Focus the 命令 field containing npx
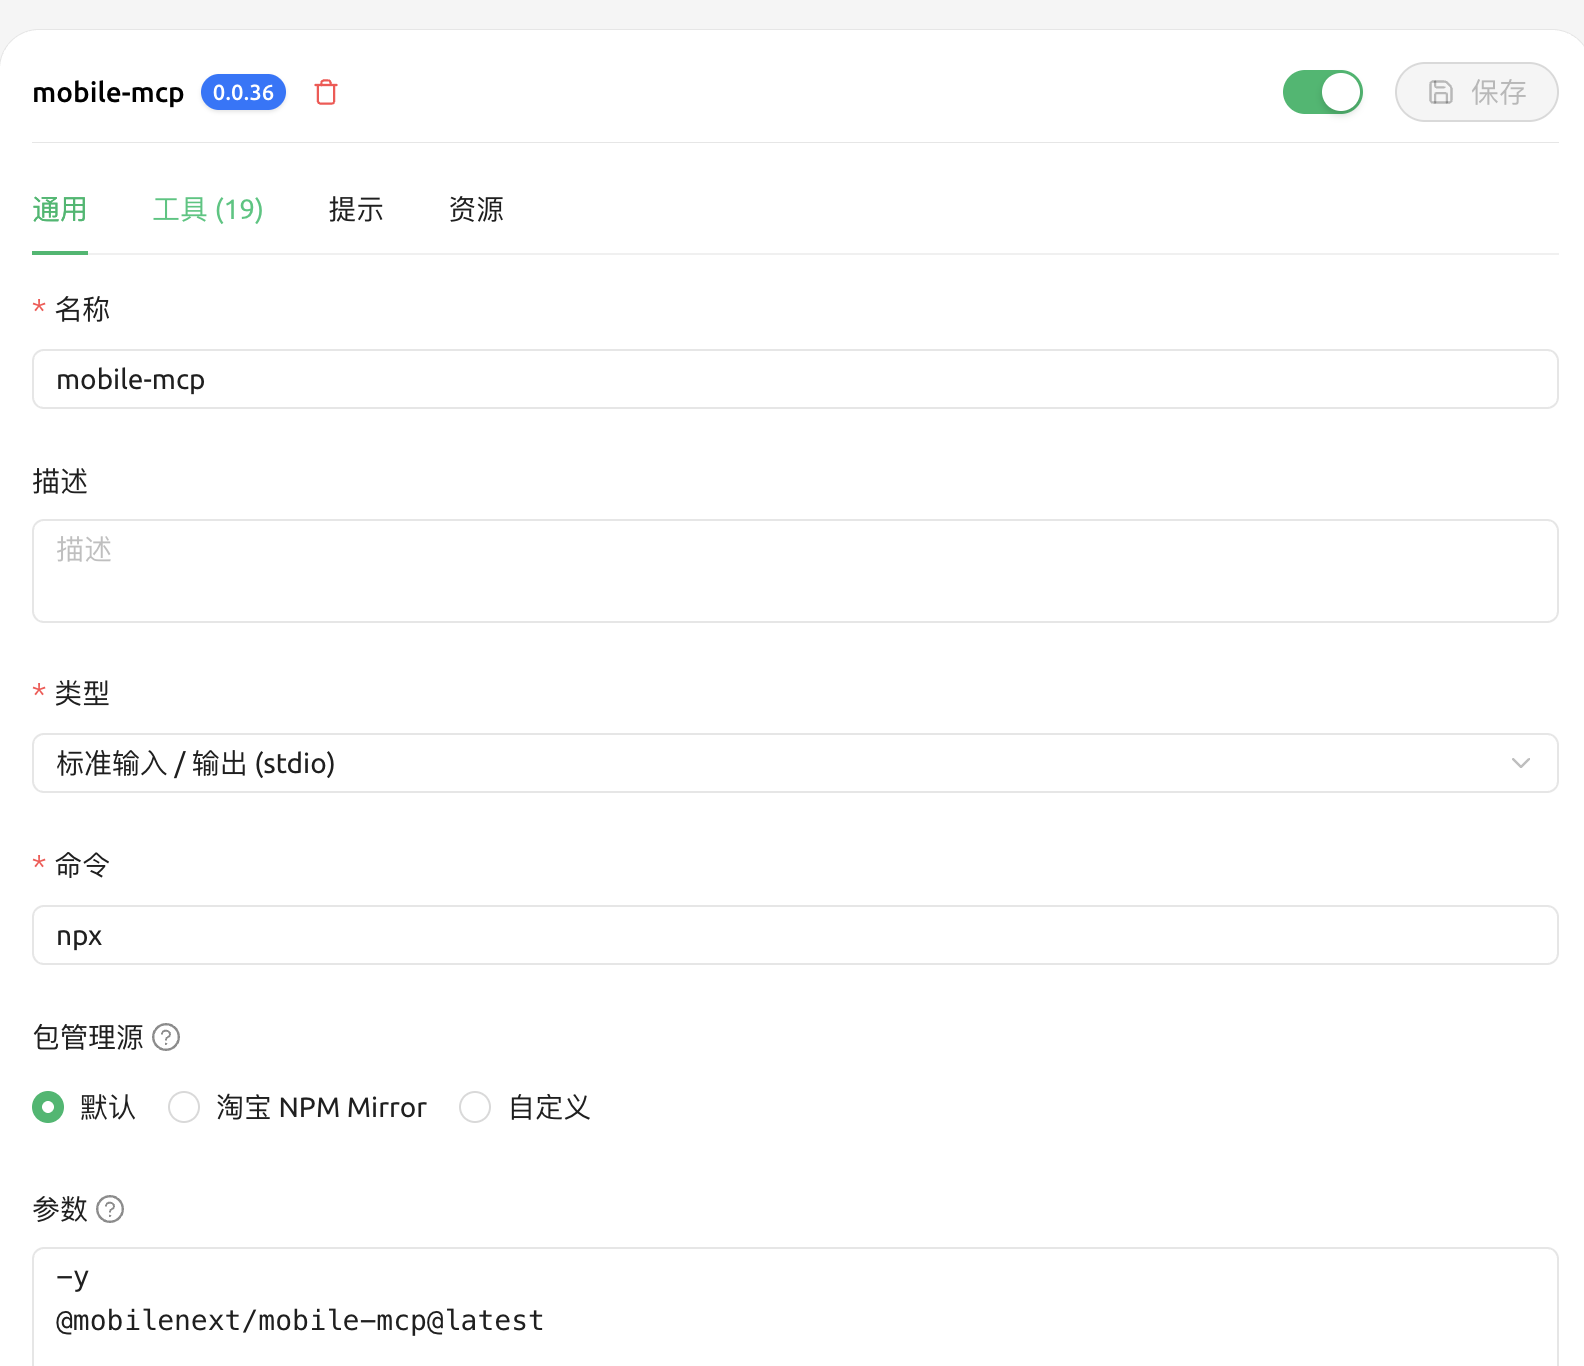The image size is (1584, 1366). [x=795, y=935]
